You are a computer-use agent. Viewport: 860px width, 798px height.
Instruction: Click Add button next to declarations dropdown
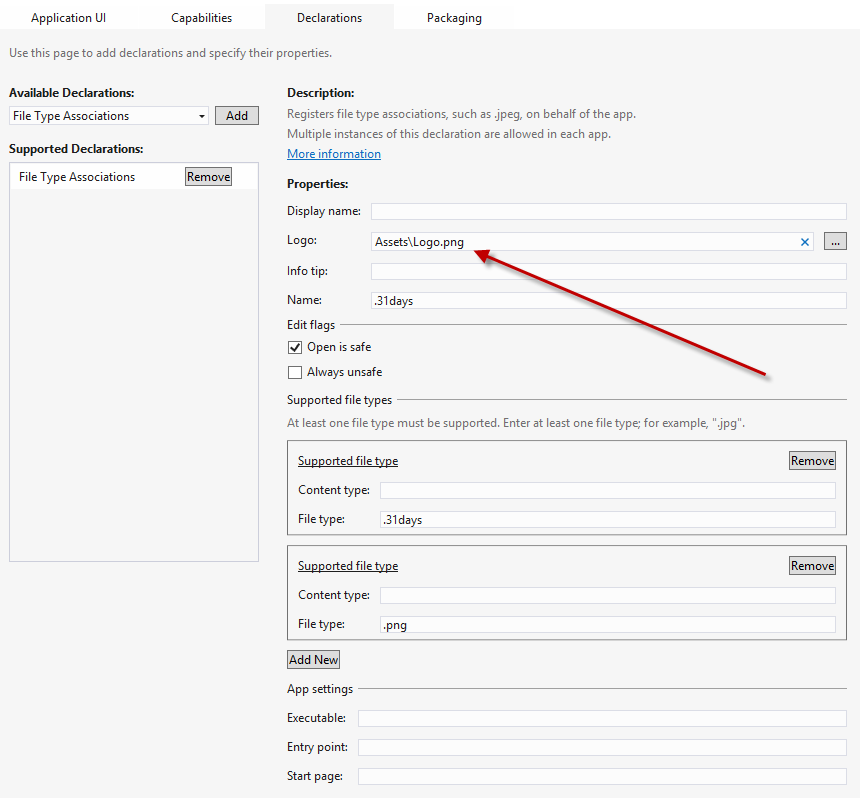(x=237, y=116)
